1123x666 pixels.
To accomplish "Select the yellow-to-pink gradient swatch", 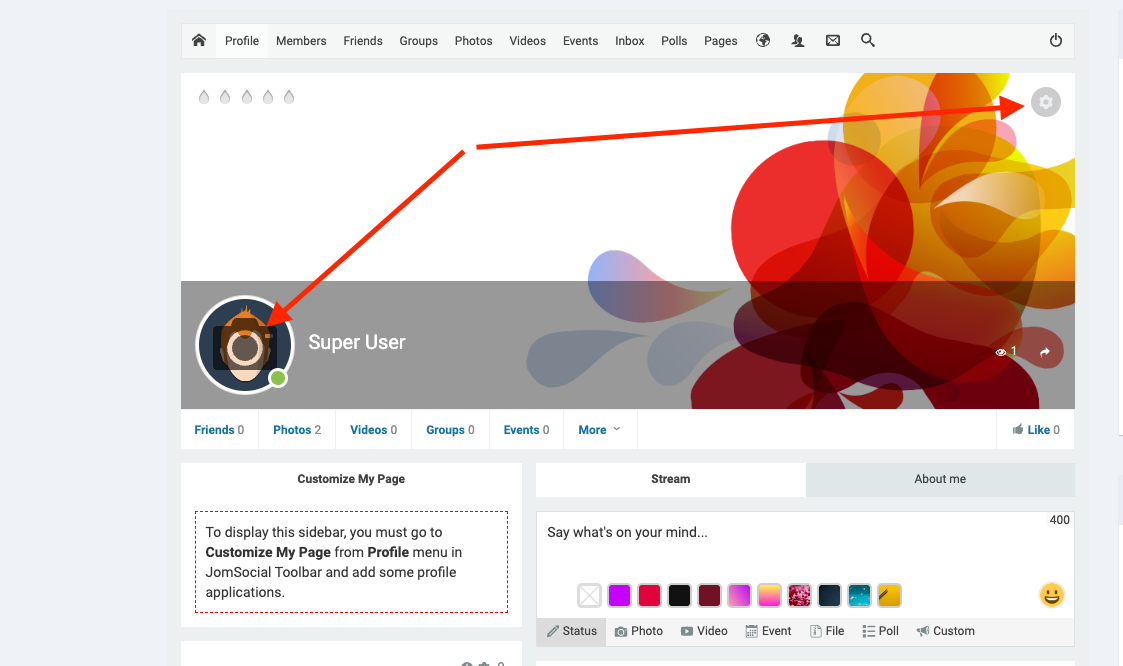I will [x=769, y=595].
